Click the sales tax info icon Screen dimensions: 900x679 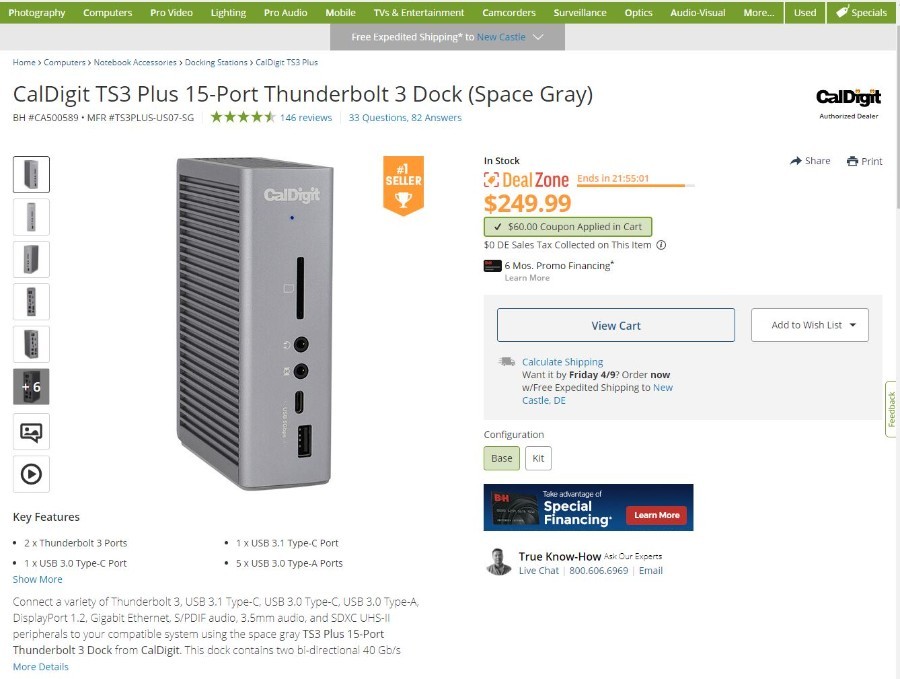[x=661, y=245]
